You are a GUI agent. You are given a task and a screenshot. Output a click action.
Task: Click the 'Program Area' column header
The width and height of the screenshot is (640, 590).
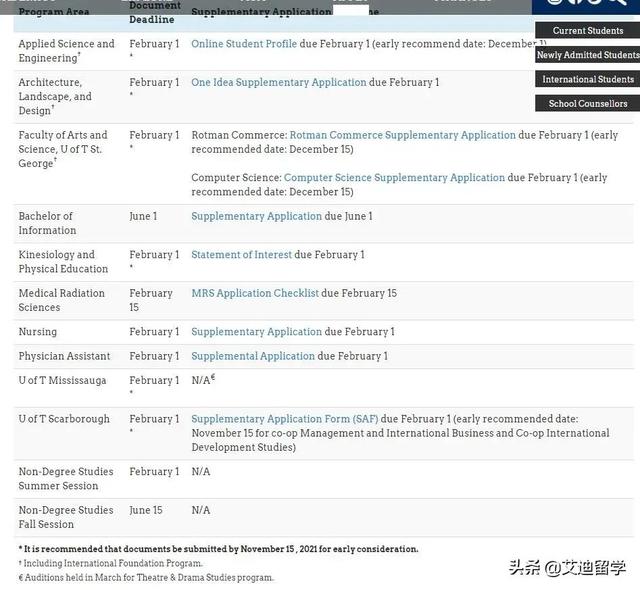pyautogui.click(x=54, y=11)
